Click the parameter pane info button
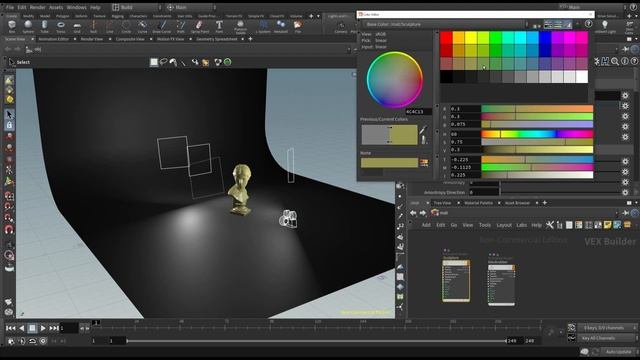This screenshot has width=640, height=360. (624, 61)
